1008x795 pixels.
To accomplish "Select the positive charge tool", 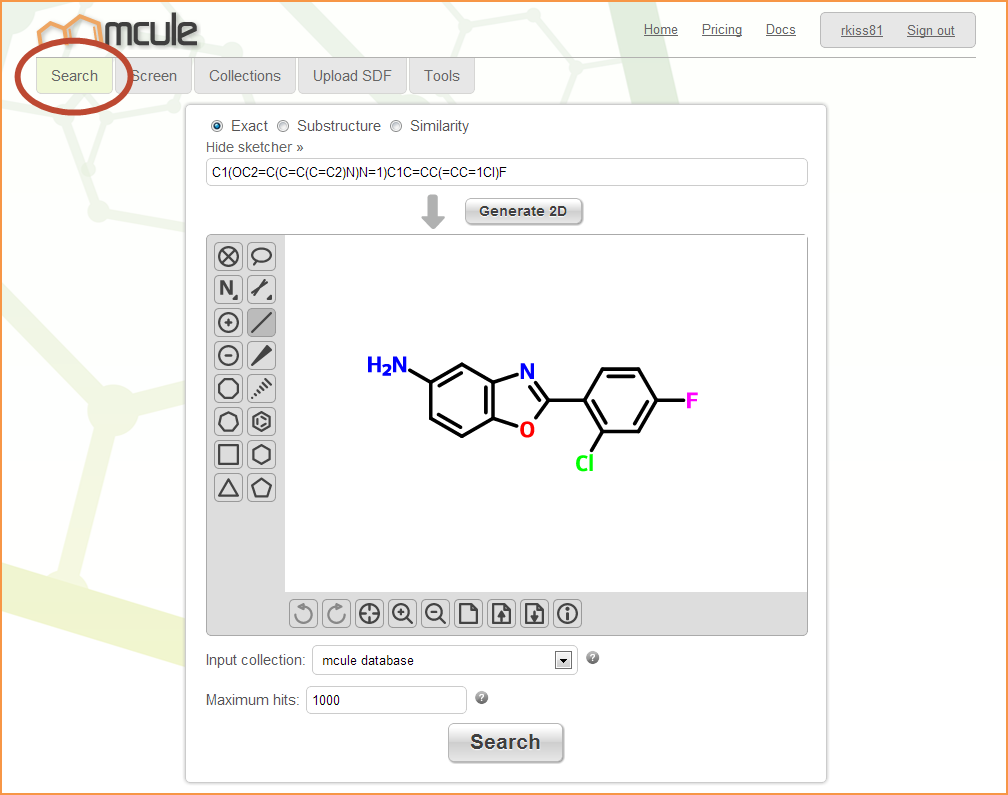I will (229, 322).
